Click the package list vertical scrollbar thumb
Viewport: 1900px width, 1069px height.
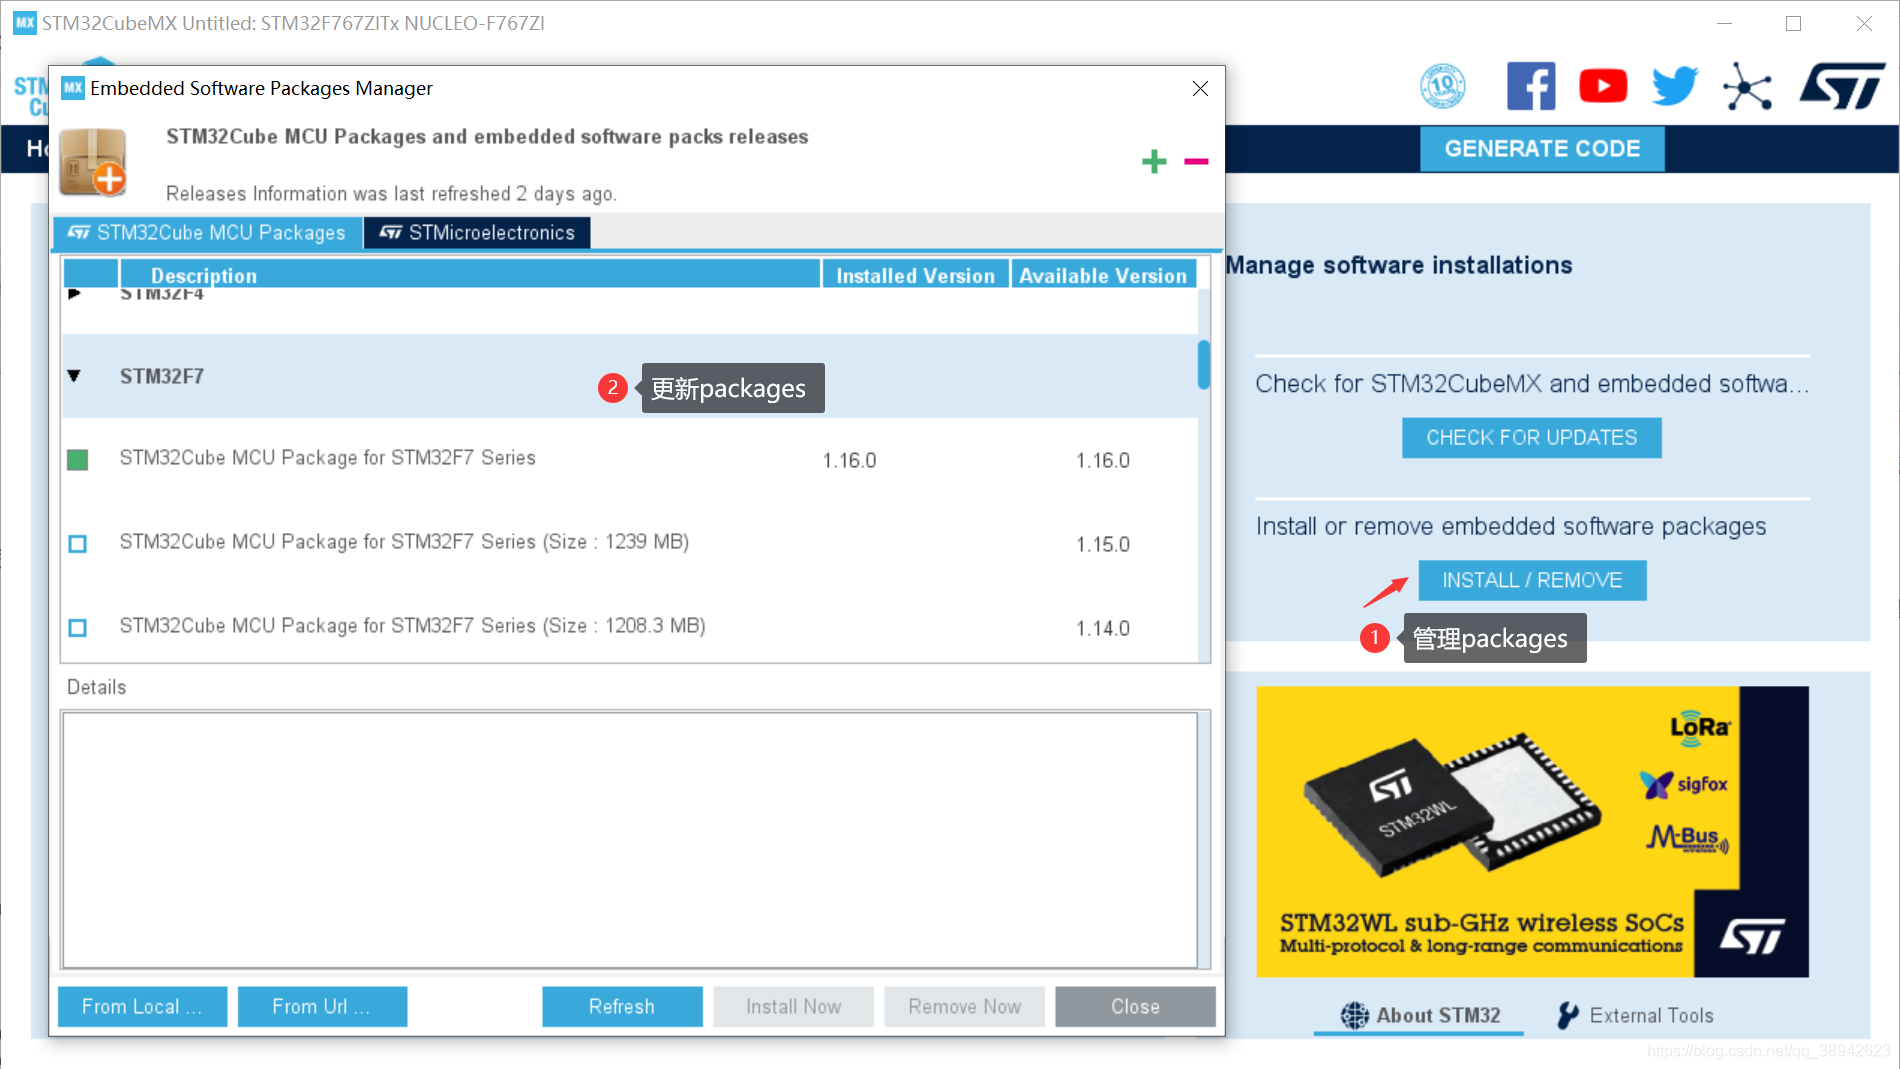click(1204, 365)
